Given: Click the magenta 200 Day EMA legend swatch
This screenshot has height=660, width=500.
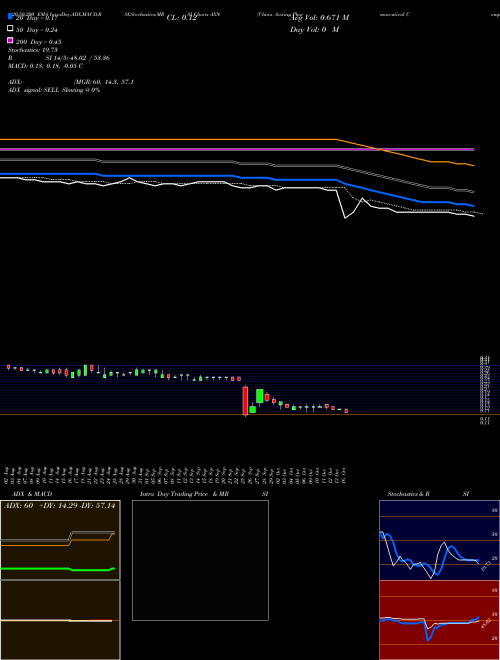Looking at the screenshot, I should point(10,40).
